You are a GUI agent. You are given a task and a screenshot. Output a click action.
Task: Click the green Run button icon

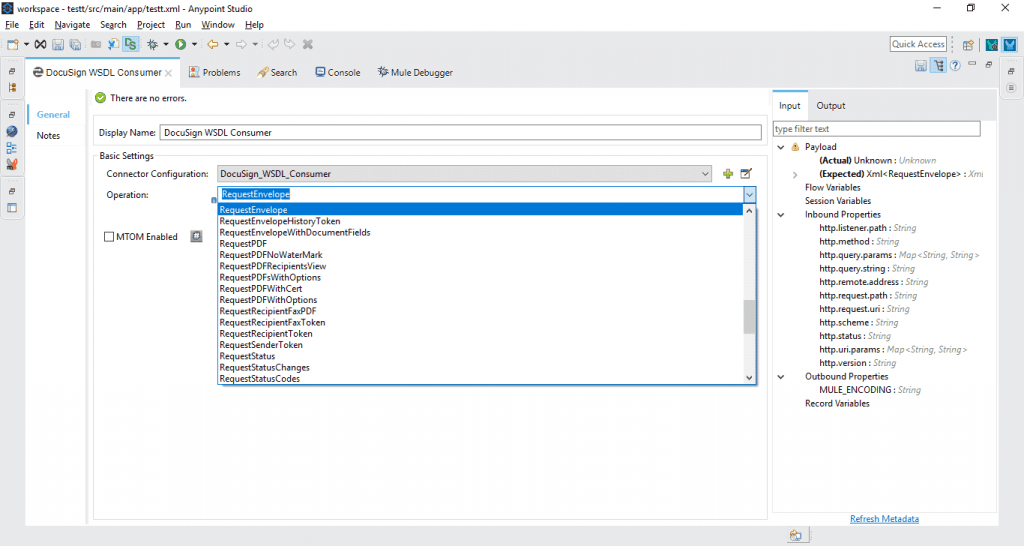pos(181,44)
